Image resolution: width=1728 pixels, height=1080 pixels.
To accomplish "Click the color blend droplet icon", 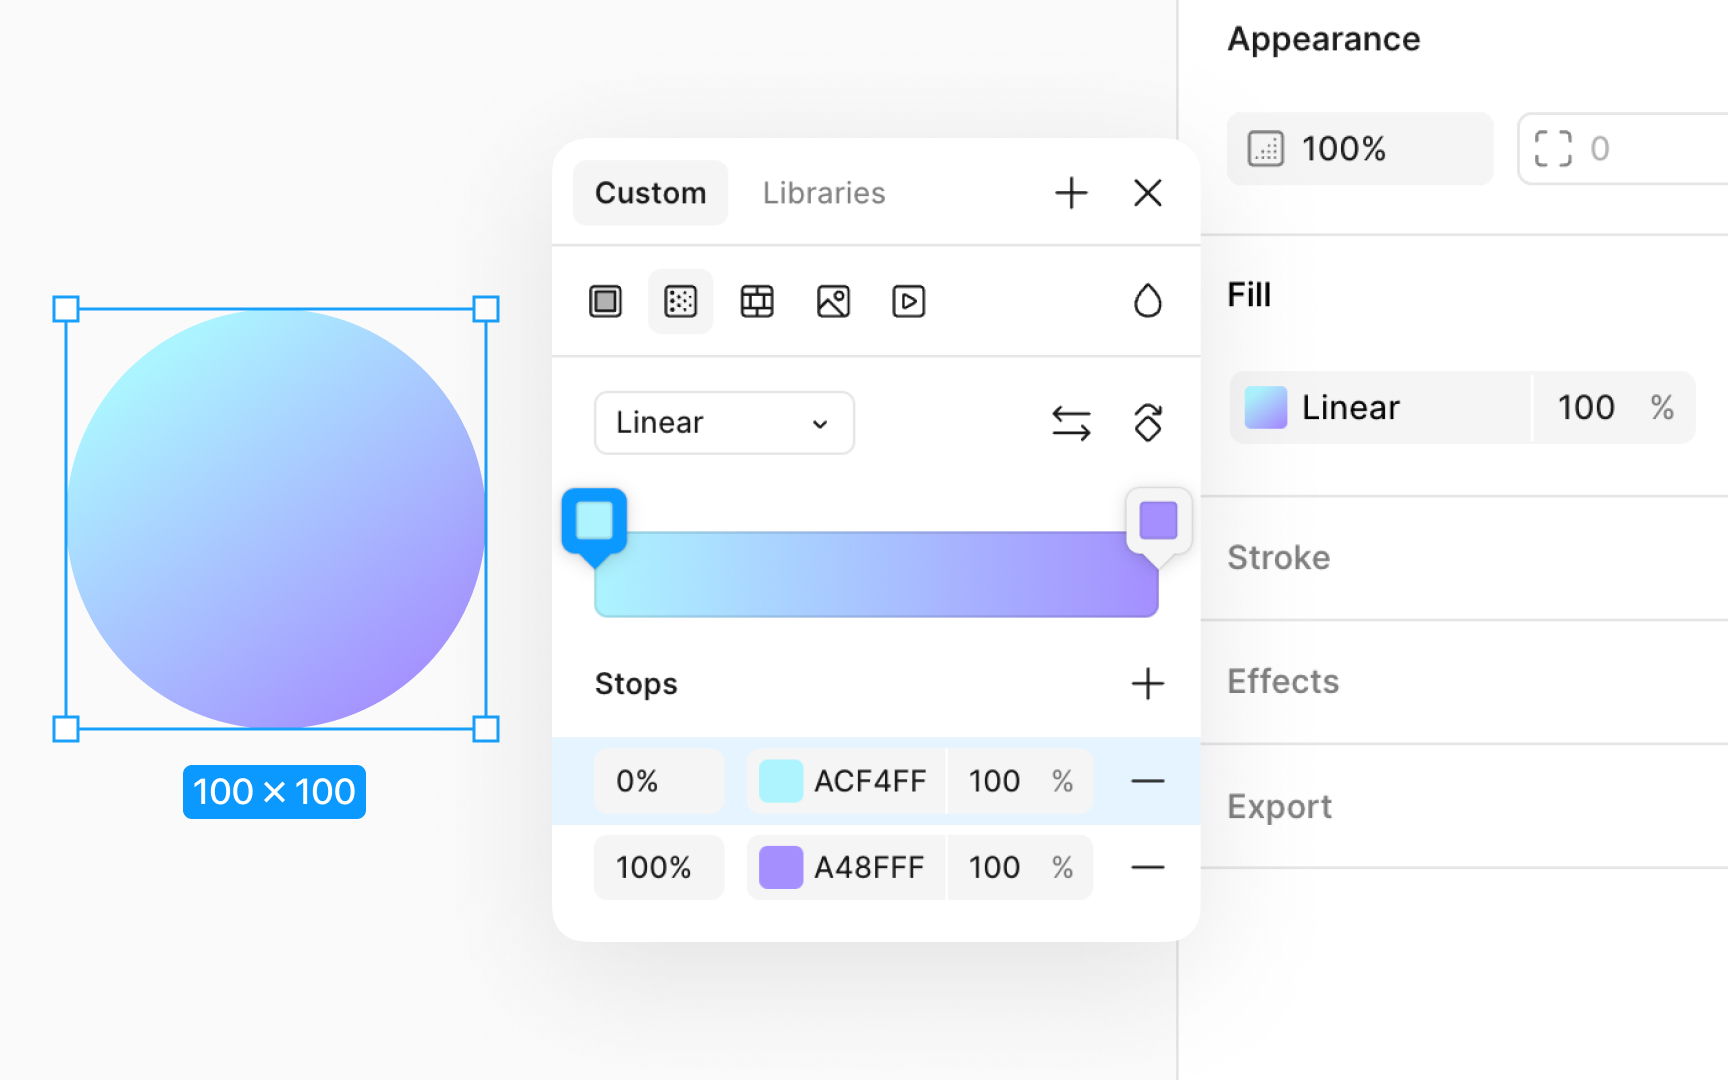I will pyautogui.click(x=1148, y=298).
